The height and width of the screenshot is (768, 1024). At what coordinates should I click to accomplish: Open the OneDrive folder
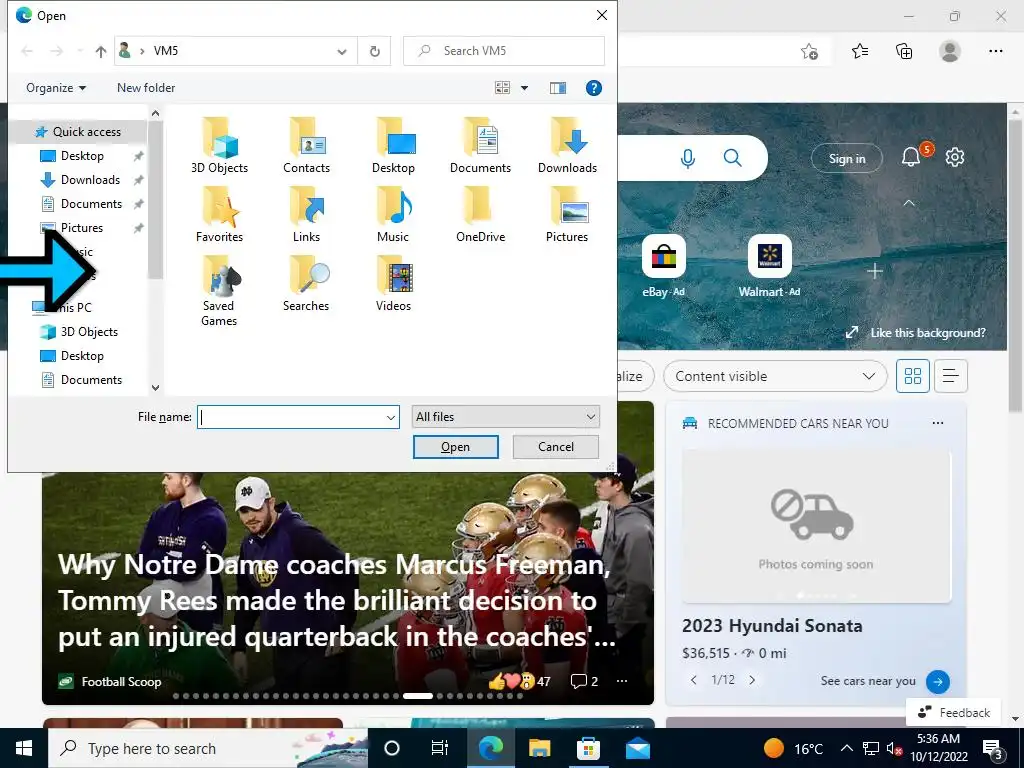(x=480, y=215)
